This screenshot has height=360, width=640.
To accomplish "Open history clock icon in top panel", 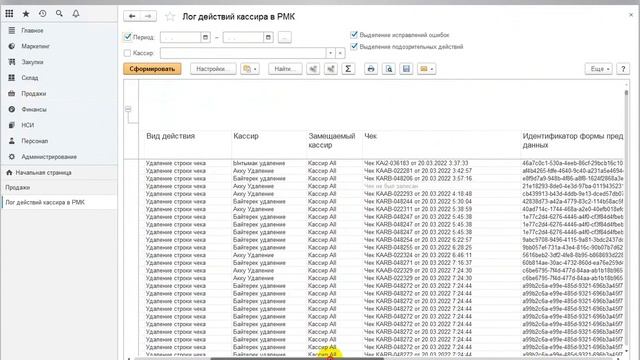I will pos(42,13).
